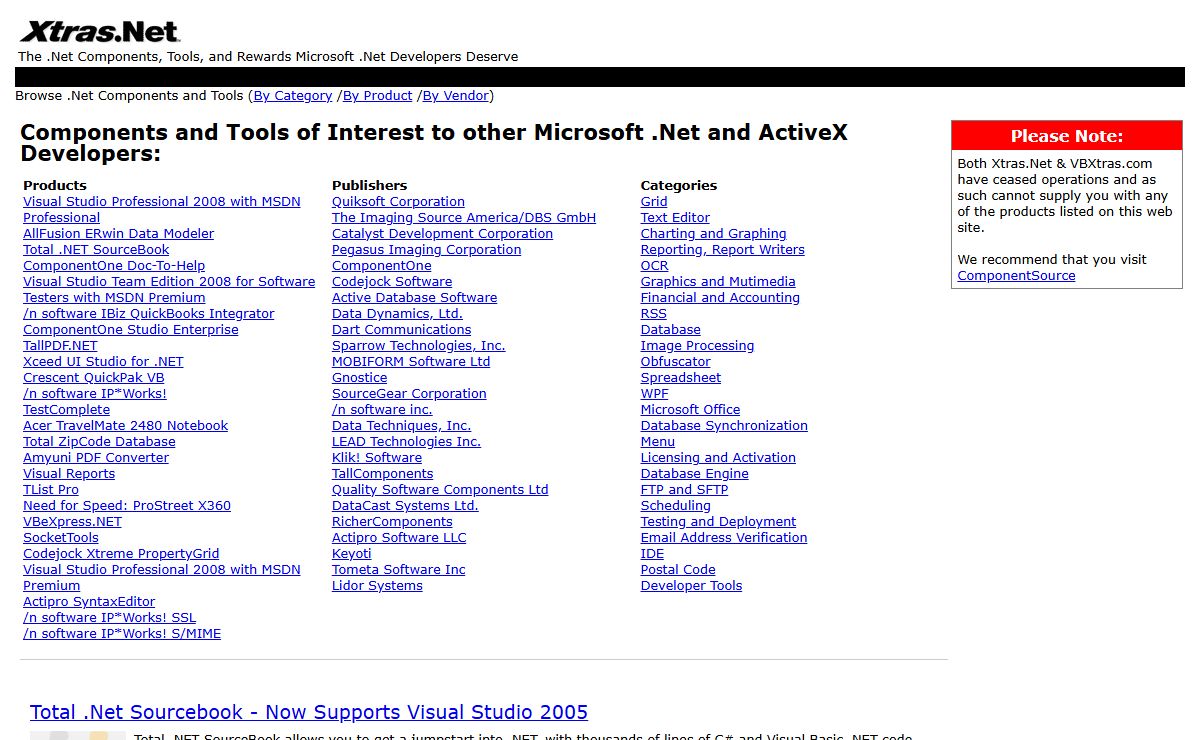Open Quality Software Components Ltd link
1200x740 pixels.
[440, 490]
